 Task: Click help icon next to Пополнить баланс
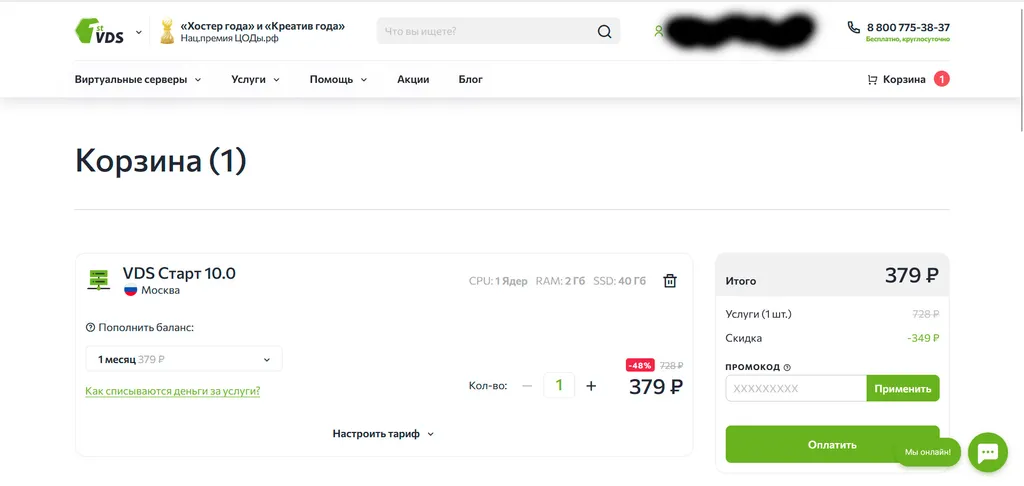click(x=90, y=327)
